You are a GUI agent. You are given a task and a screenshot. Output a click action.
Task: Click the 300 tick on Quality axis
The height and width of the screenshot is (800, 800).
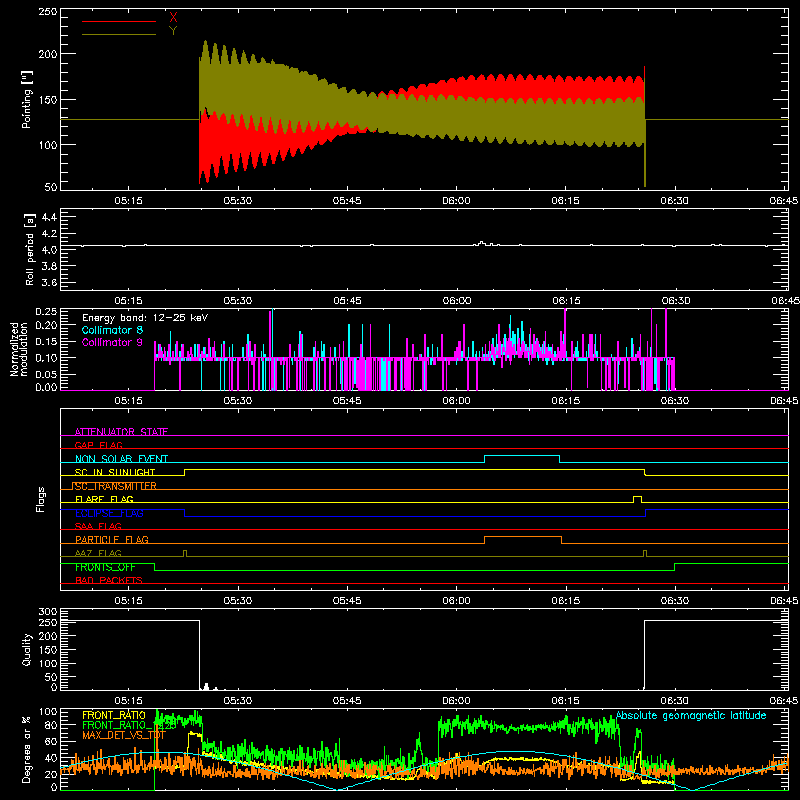coord(48,611)
